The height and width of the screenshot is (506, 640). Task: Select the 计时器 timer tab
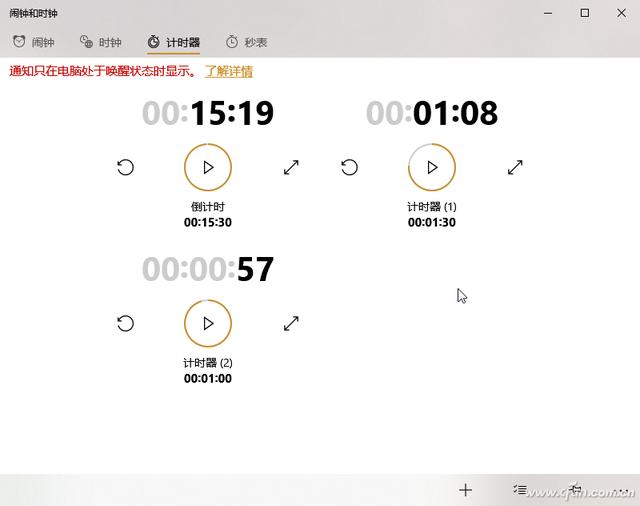[x=173, y=42]
